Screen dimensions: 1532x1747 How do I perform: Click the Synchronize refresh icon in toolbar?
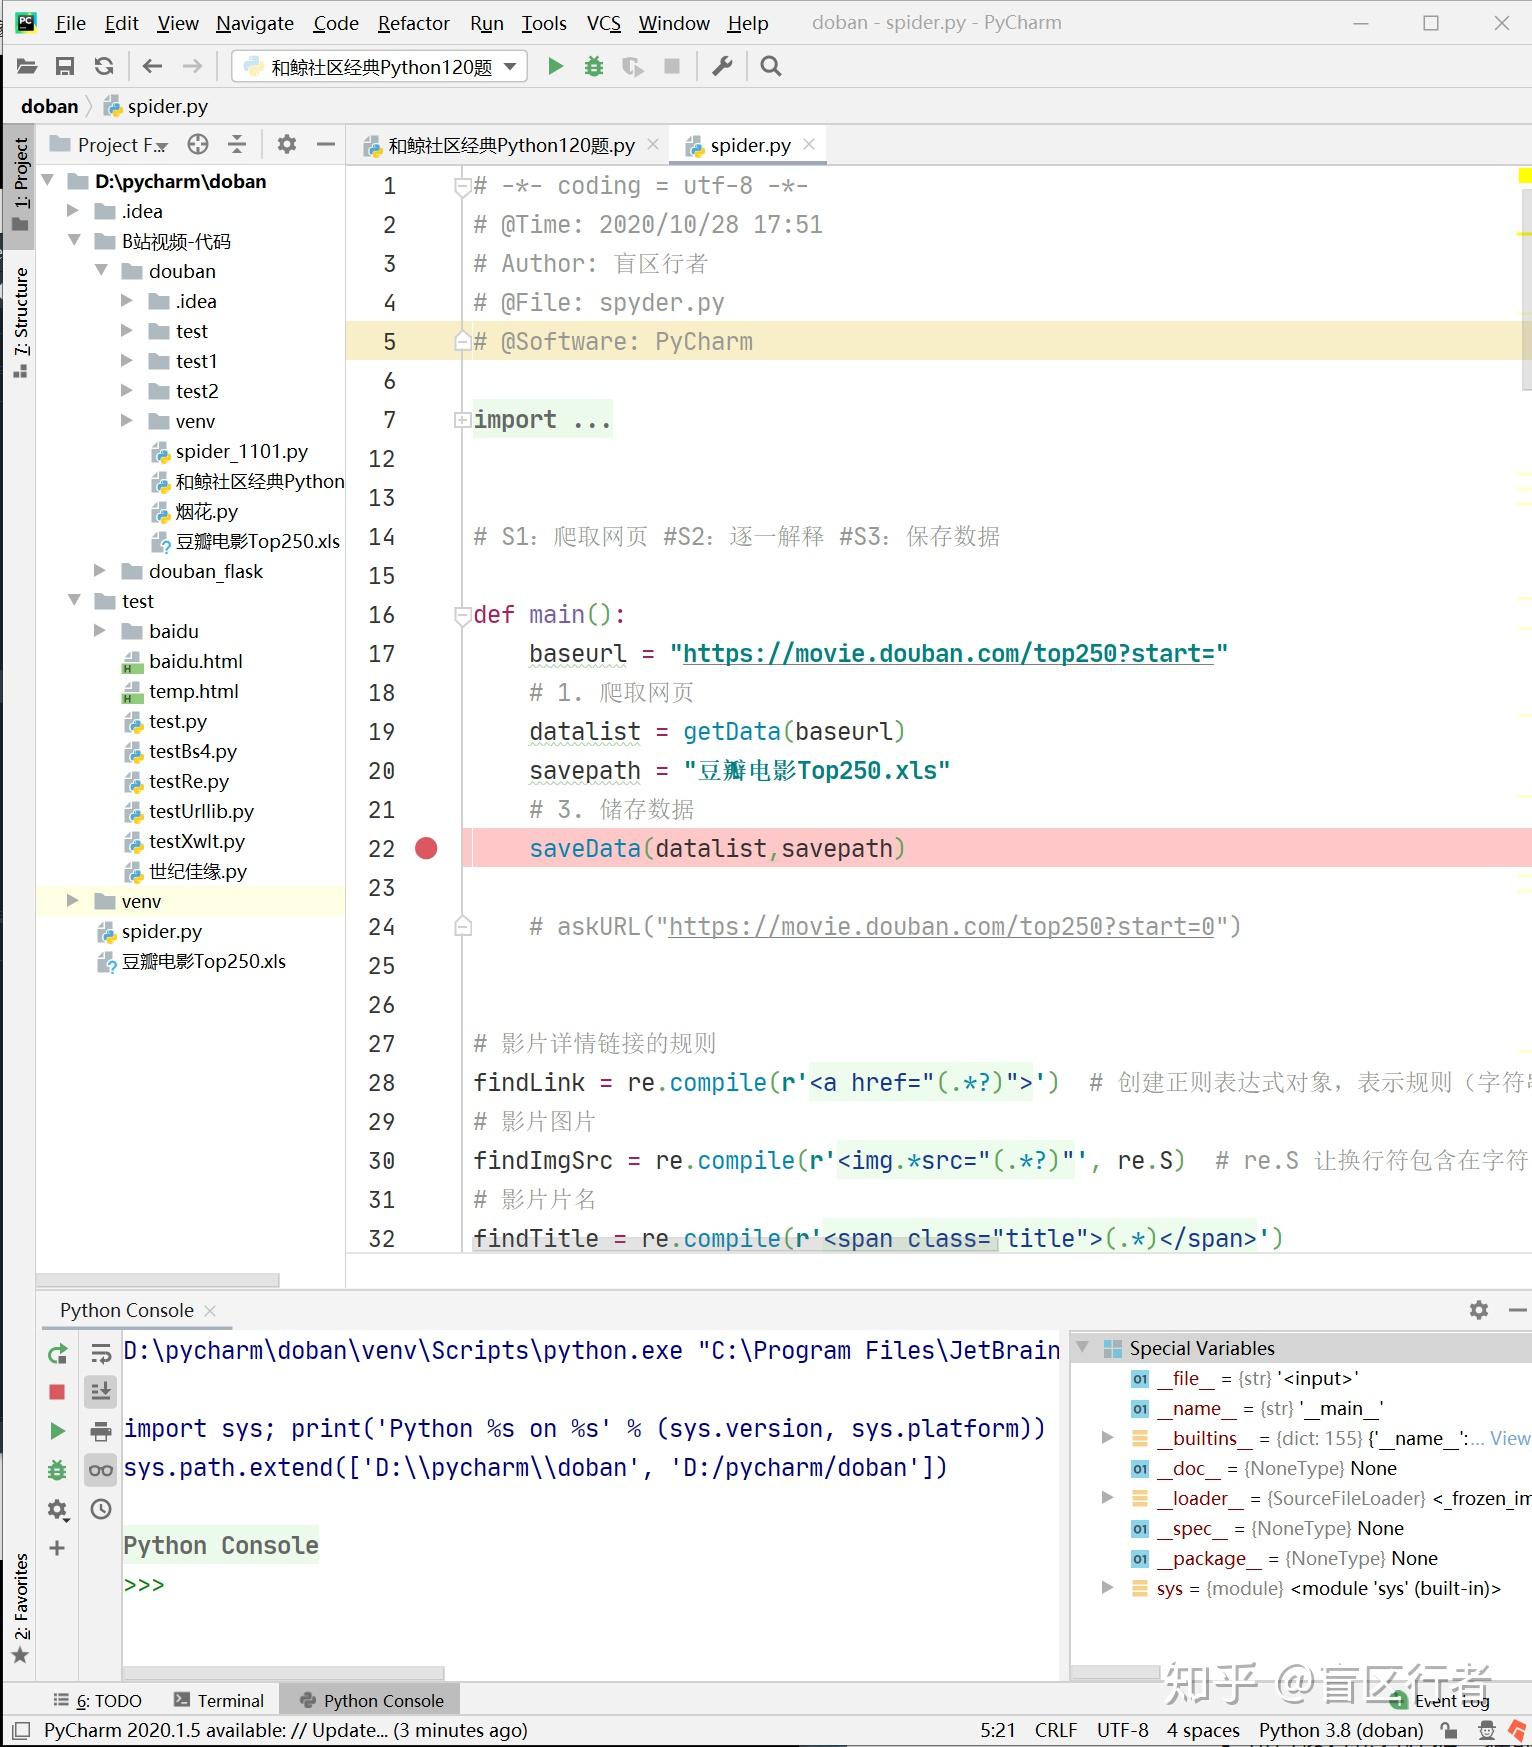(104, 66)
